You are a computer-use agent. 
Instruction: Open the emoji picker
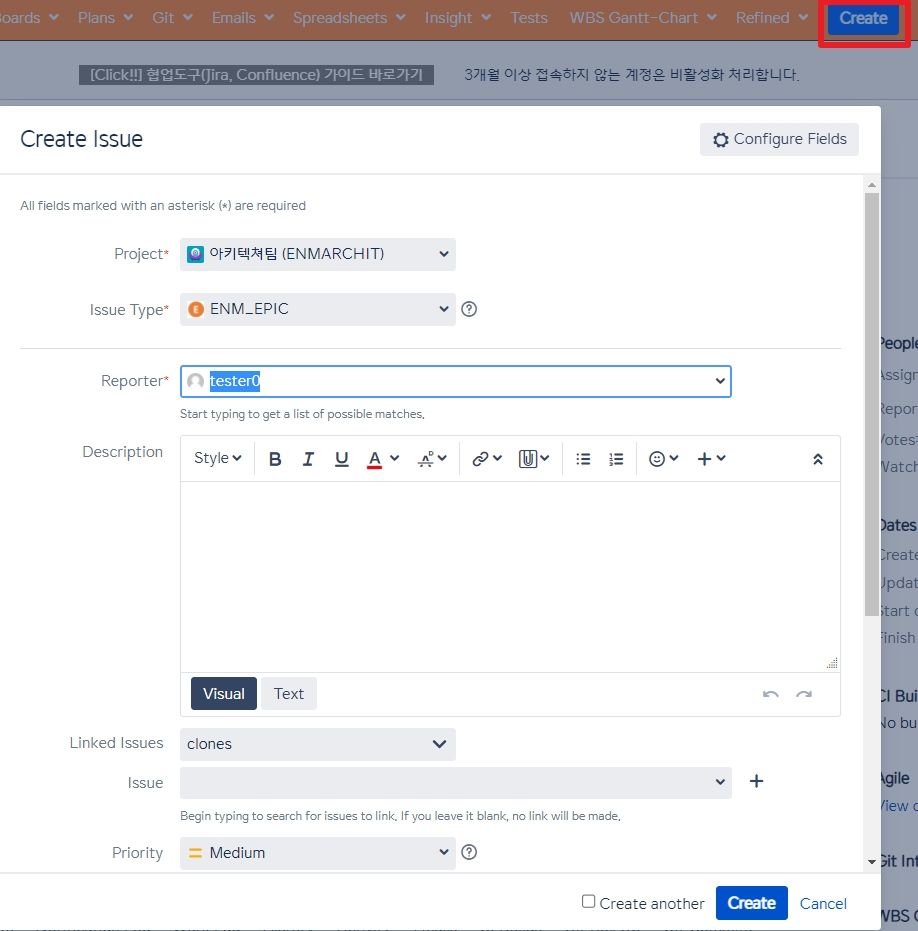click(x=663, y=458)
